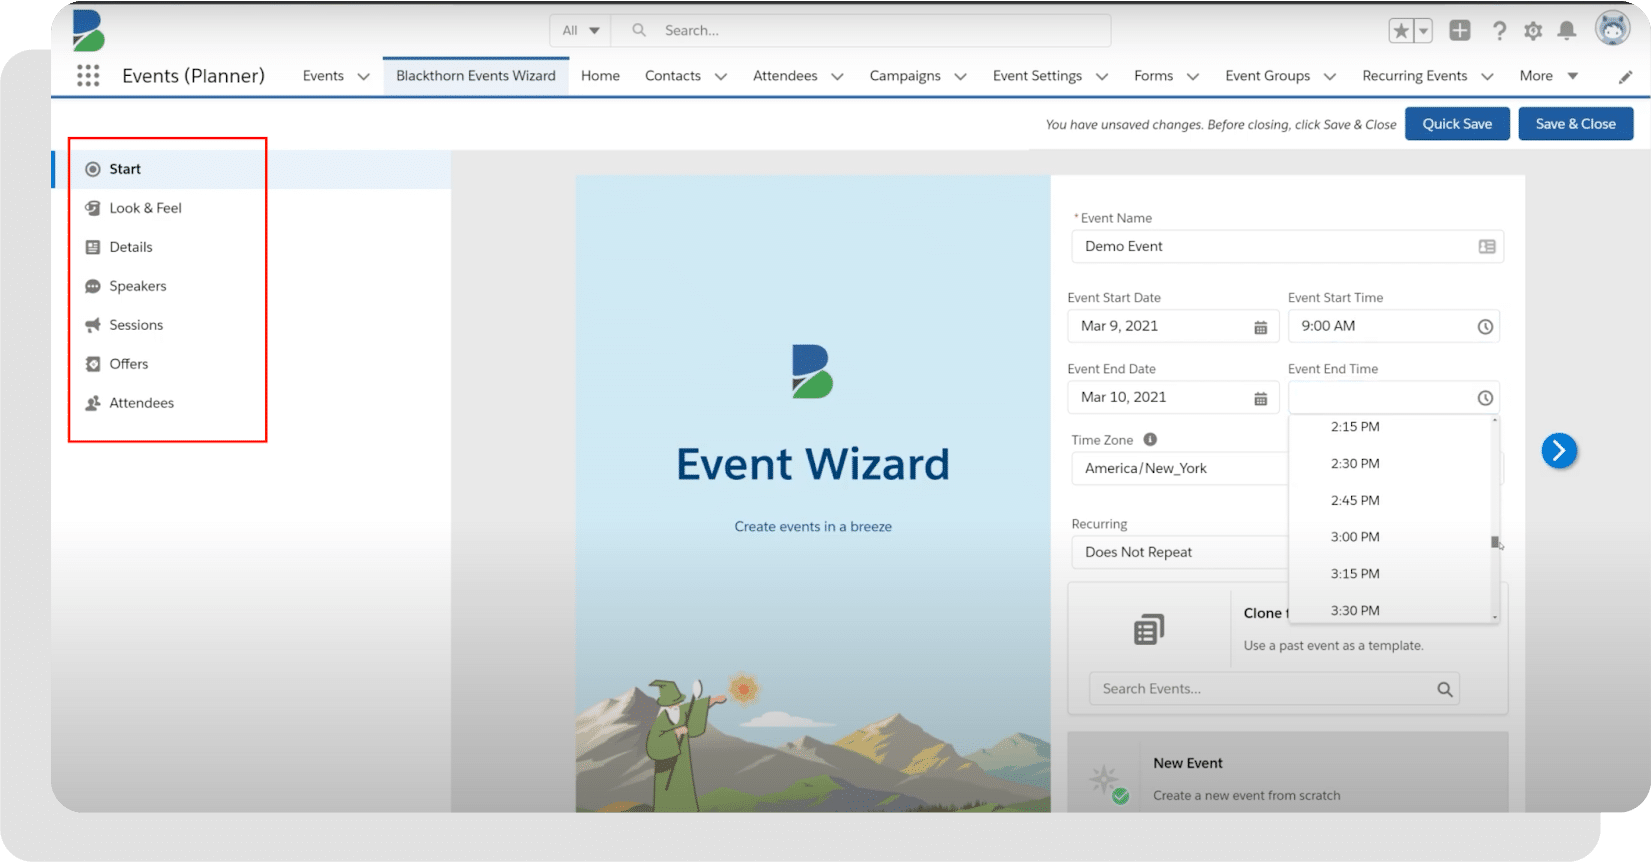Viewport: 1652px width, 862px height.
Task: Expand the Event Groups tab chevron
Action: (x=1329, y=77)
